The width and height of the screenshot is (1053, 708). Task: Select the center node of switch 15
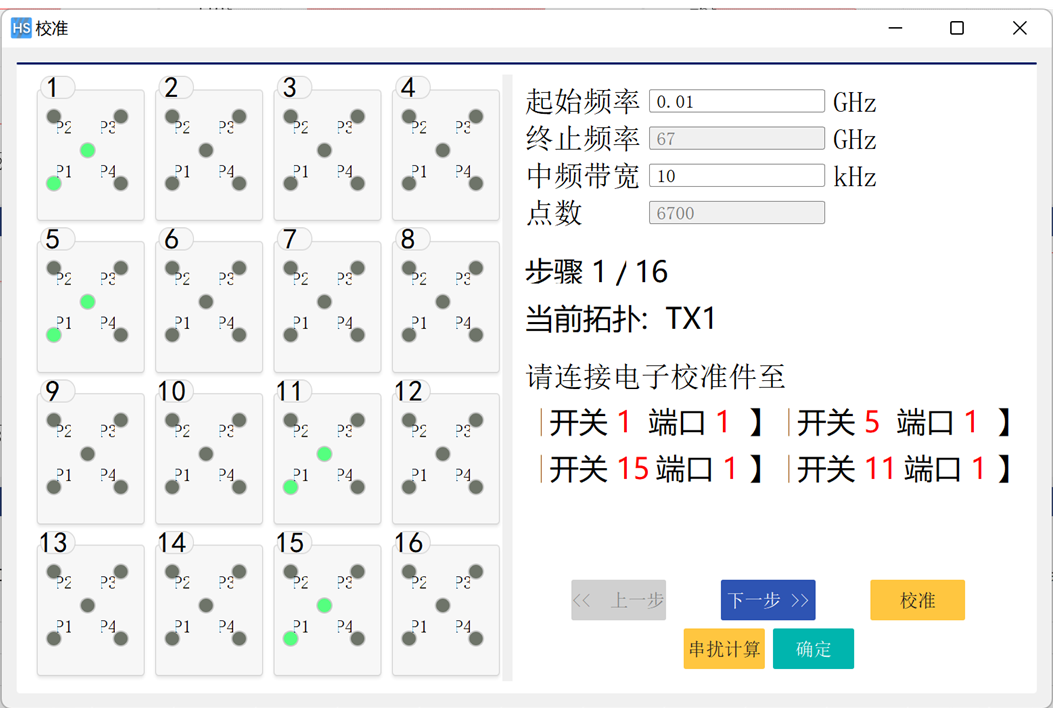[324, 605]
